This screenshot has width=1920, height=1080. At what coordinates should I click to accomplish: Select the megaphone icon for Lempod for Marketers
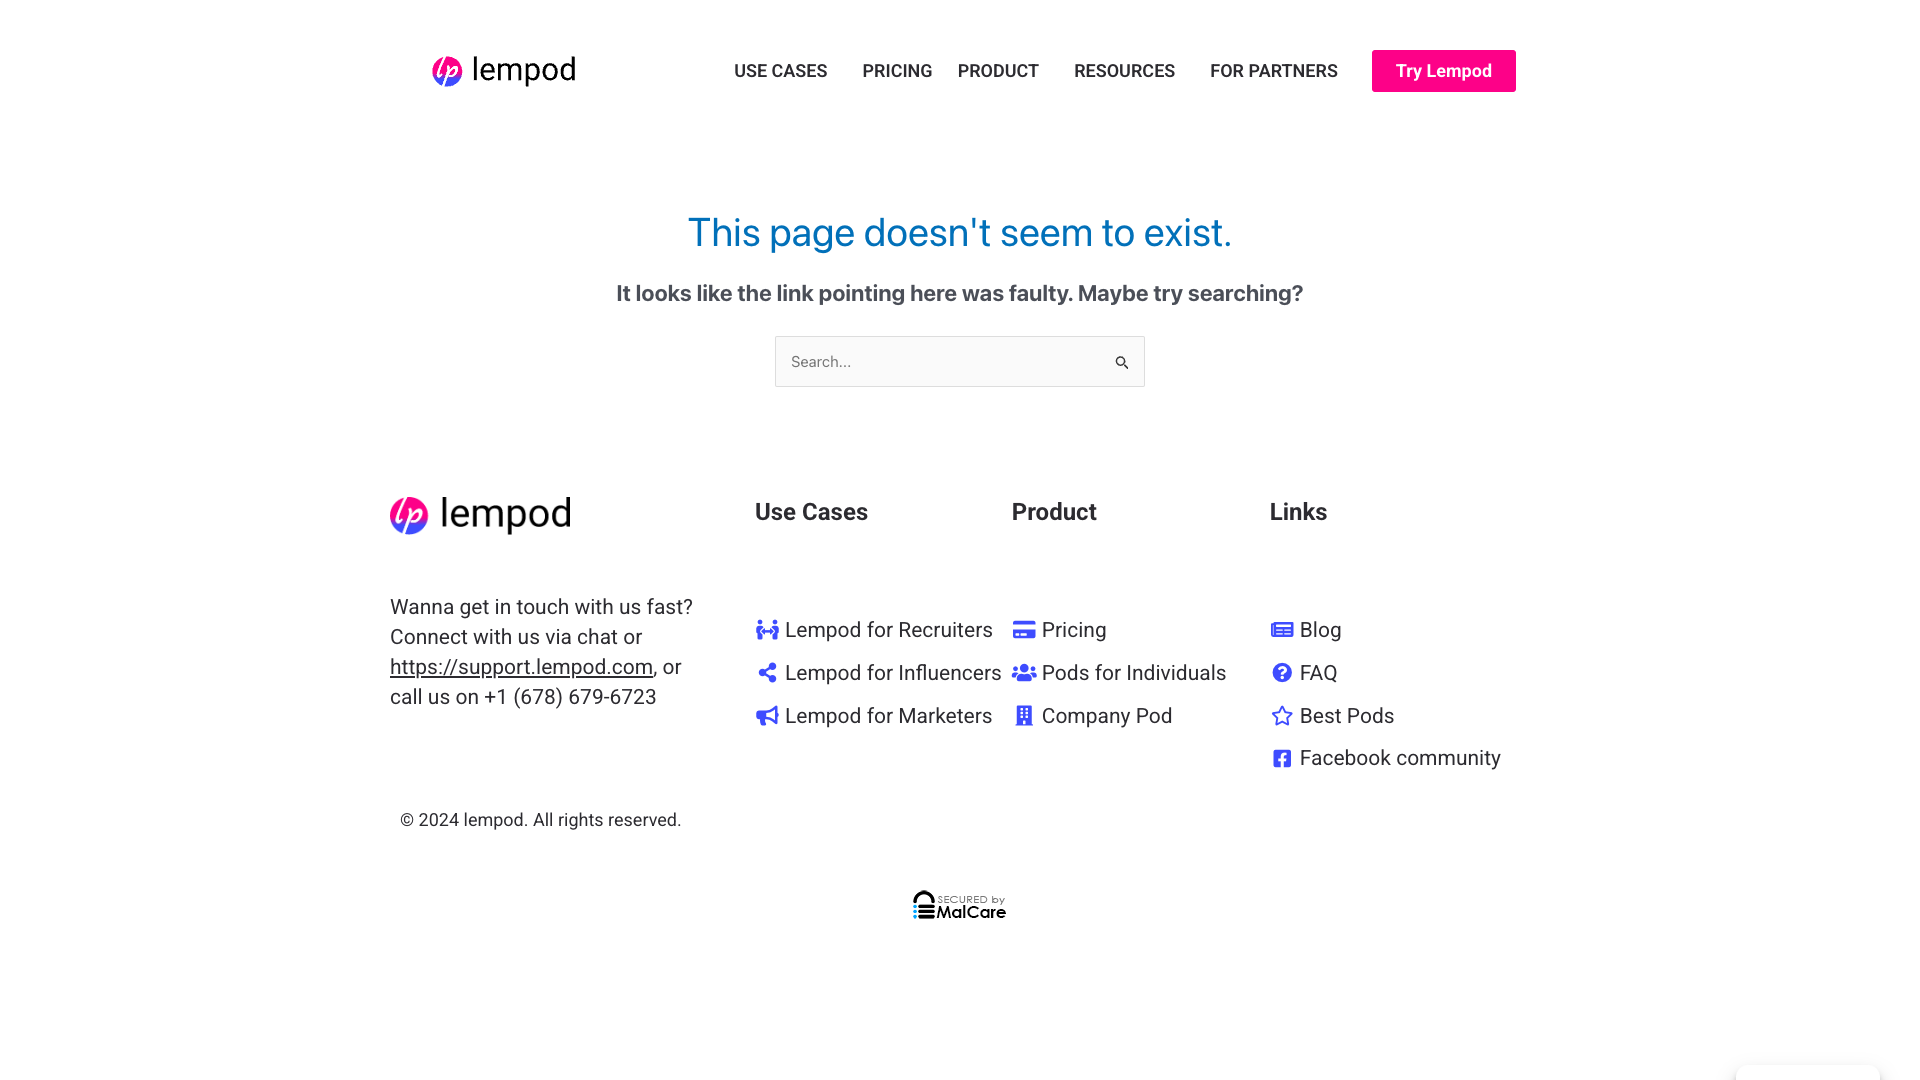[x=767, y=716]
